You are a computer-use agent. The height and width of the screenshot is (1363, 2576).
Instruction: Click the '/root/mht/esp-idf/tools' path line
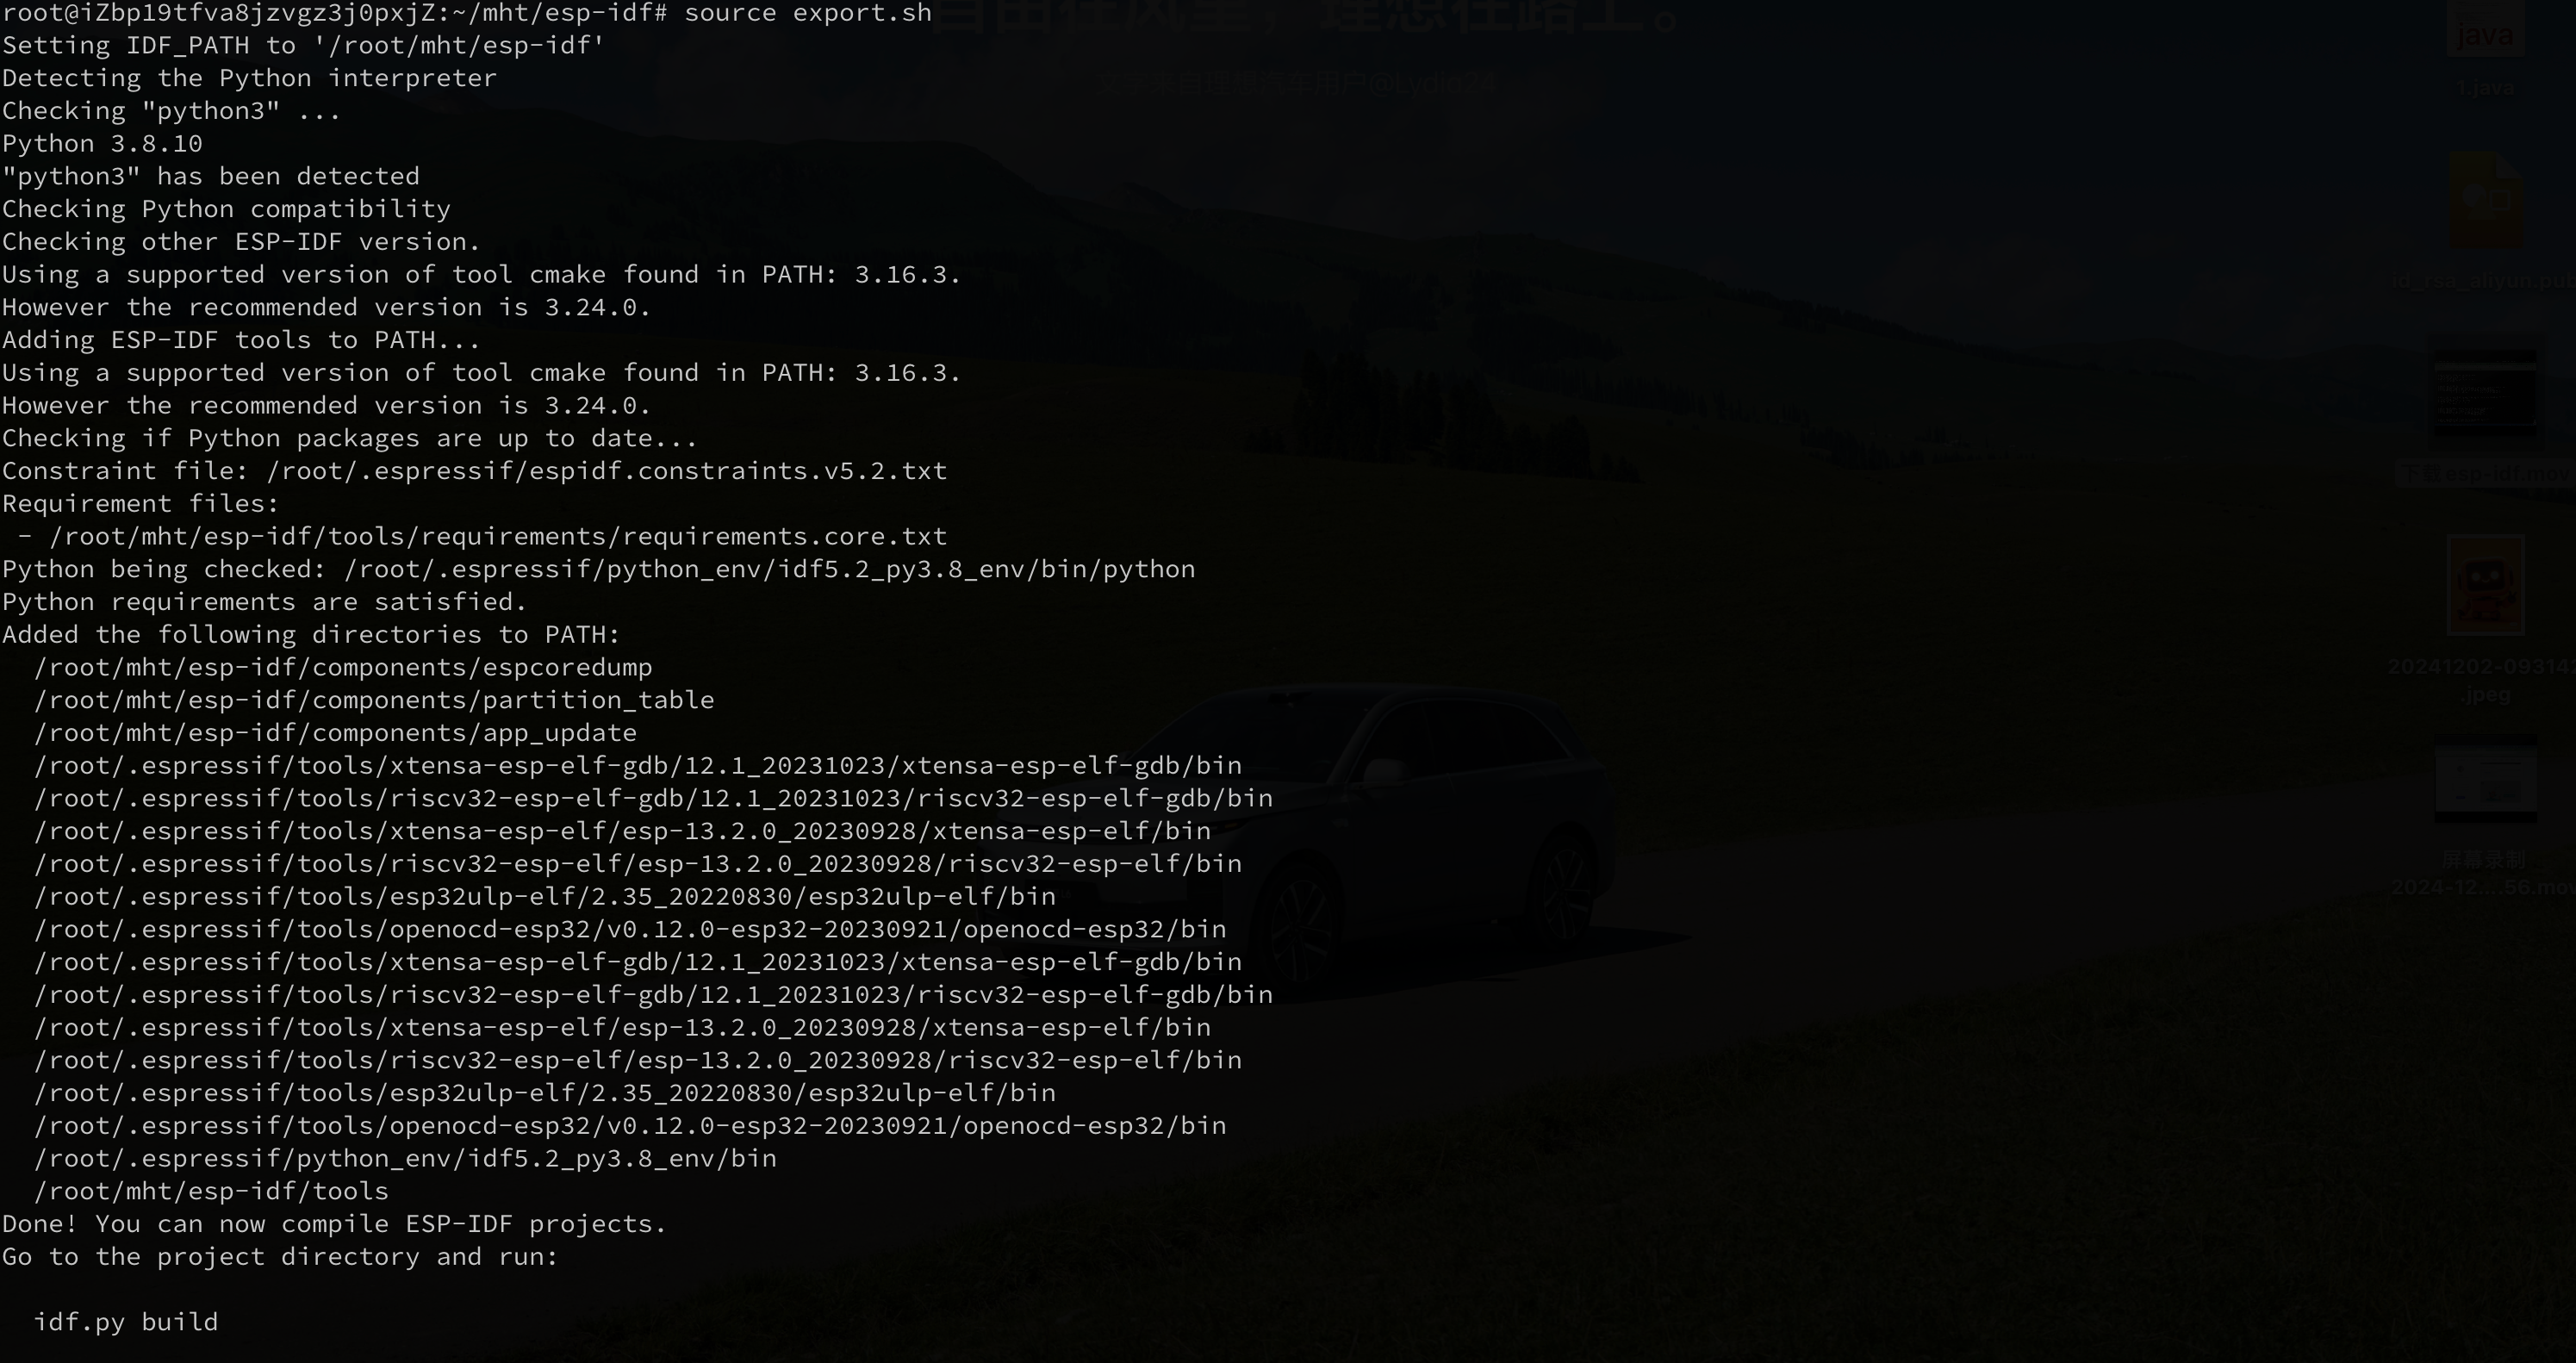211,1192
